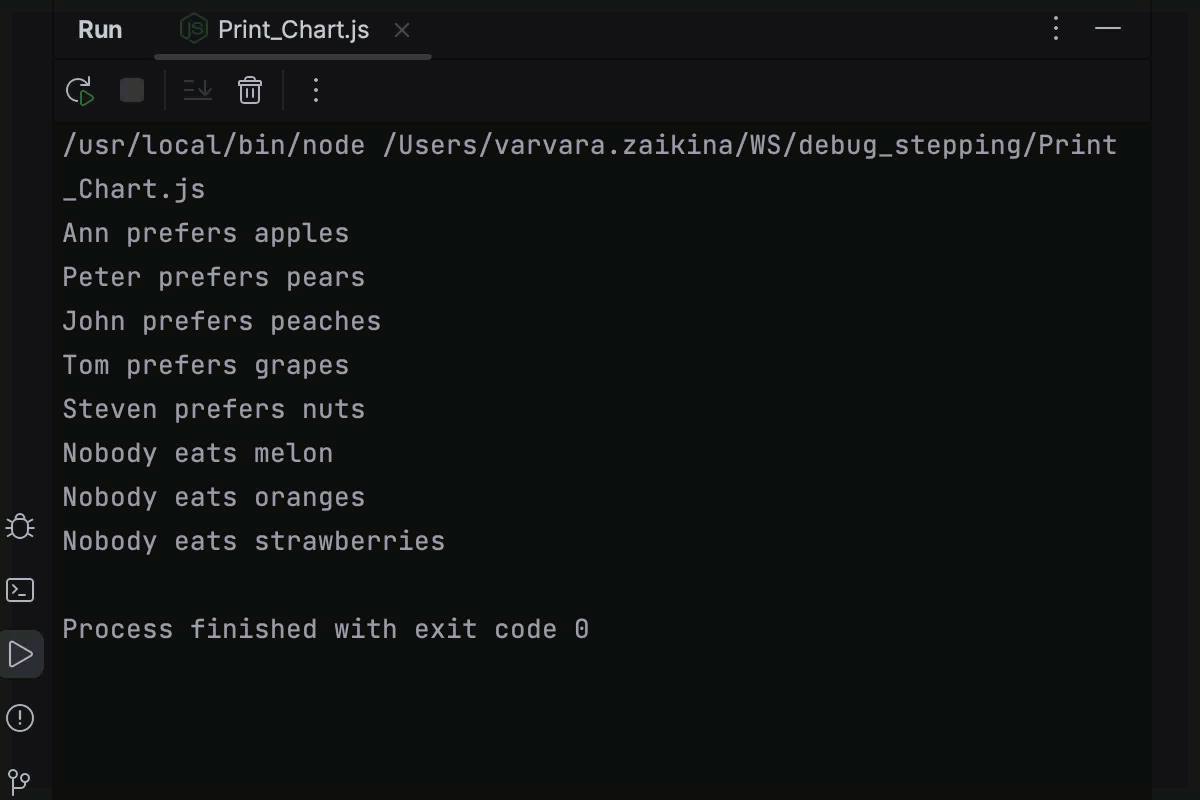1200x800 pixels.
Task: Minimize the Run tool window
Action: point(1108,29)
